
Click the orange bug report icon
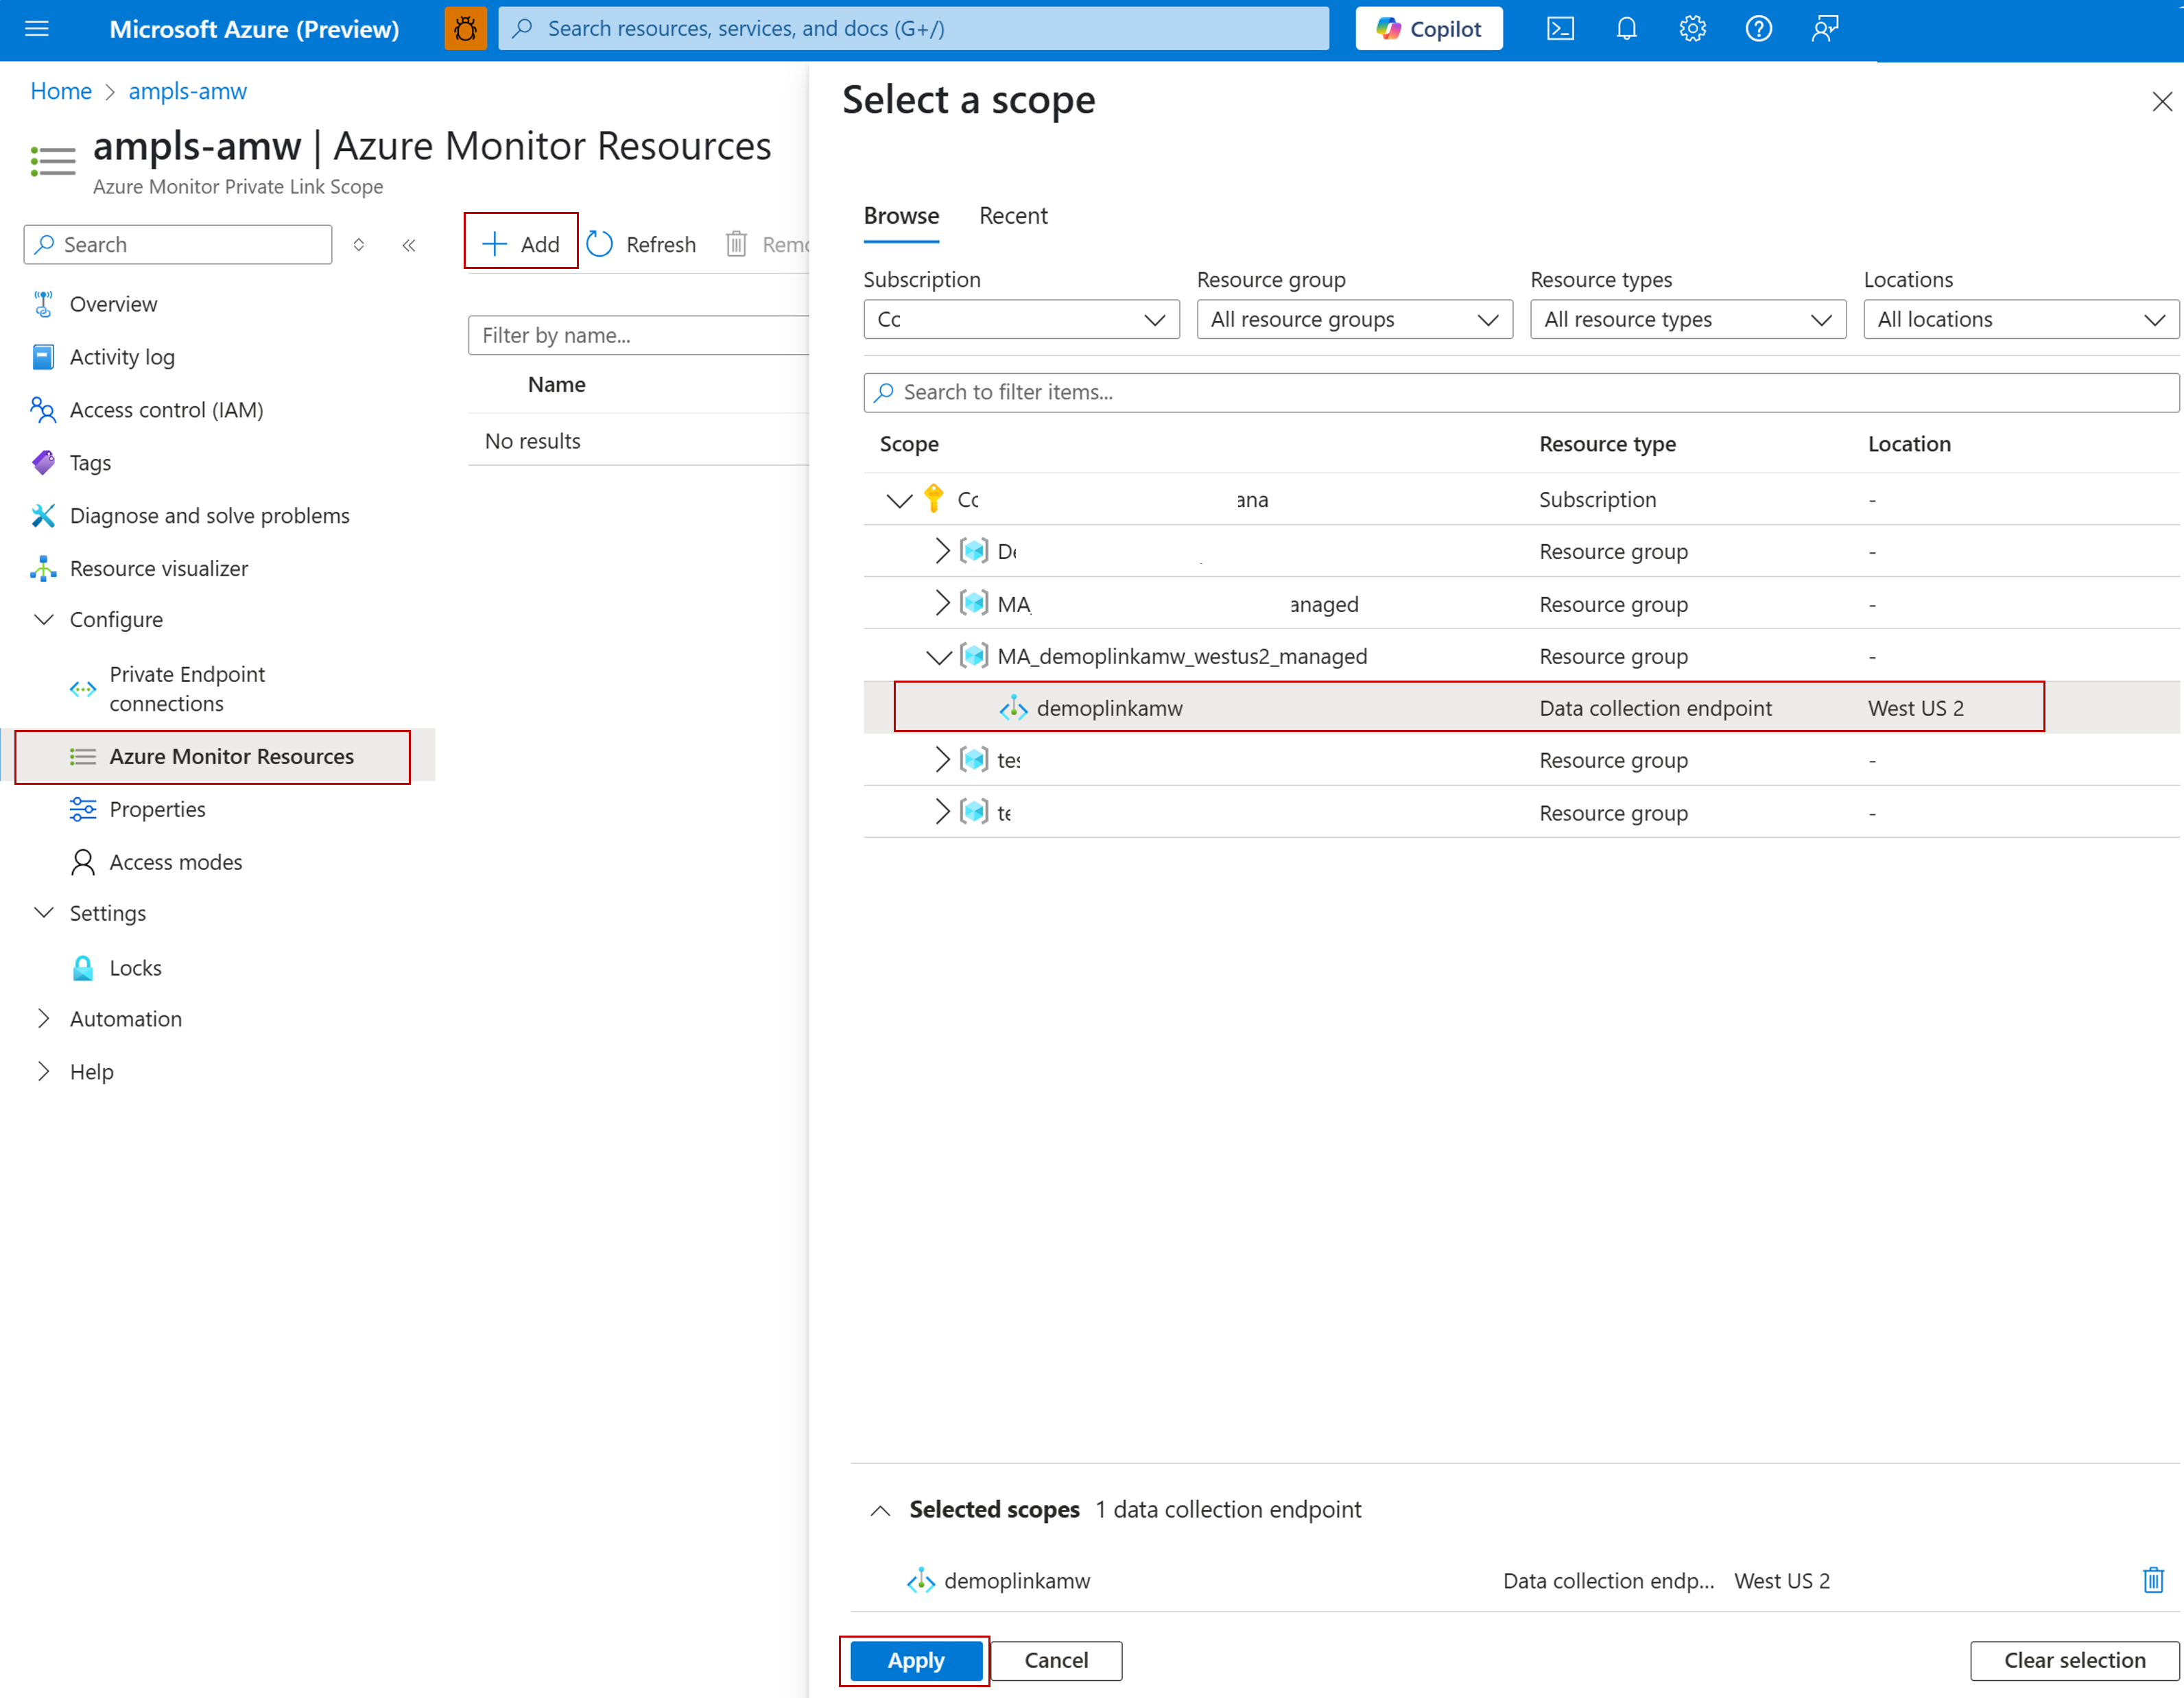tap(465, 29)
